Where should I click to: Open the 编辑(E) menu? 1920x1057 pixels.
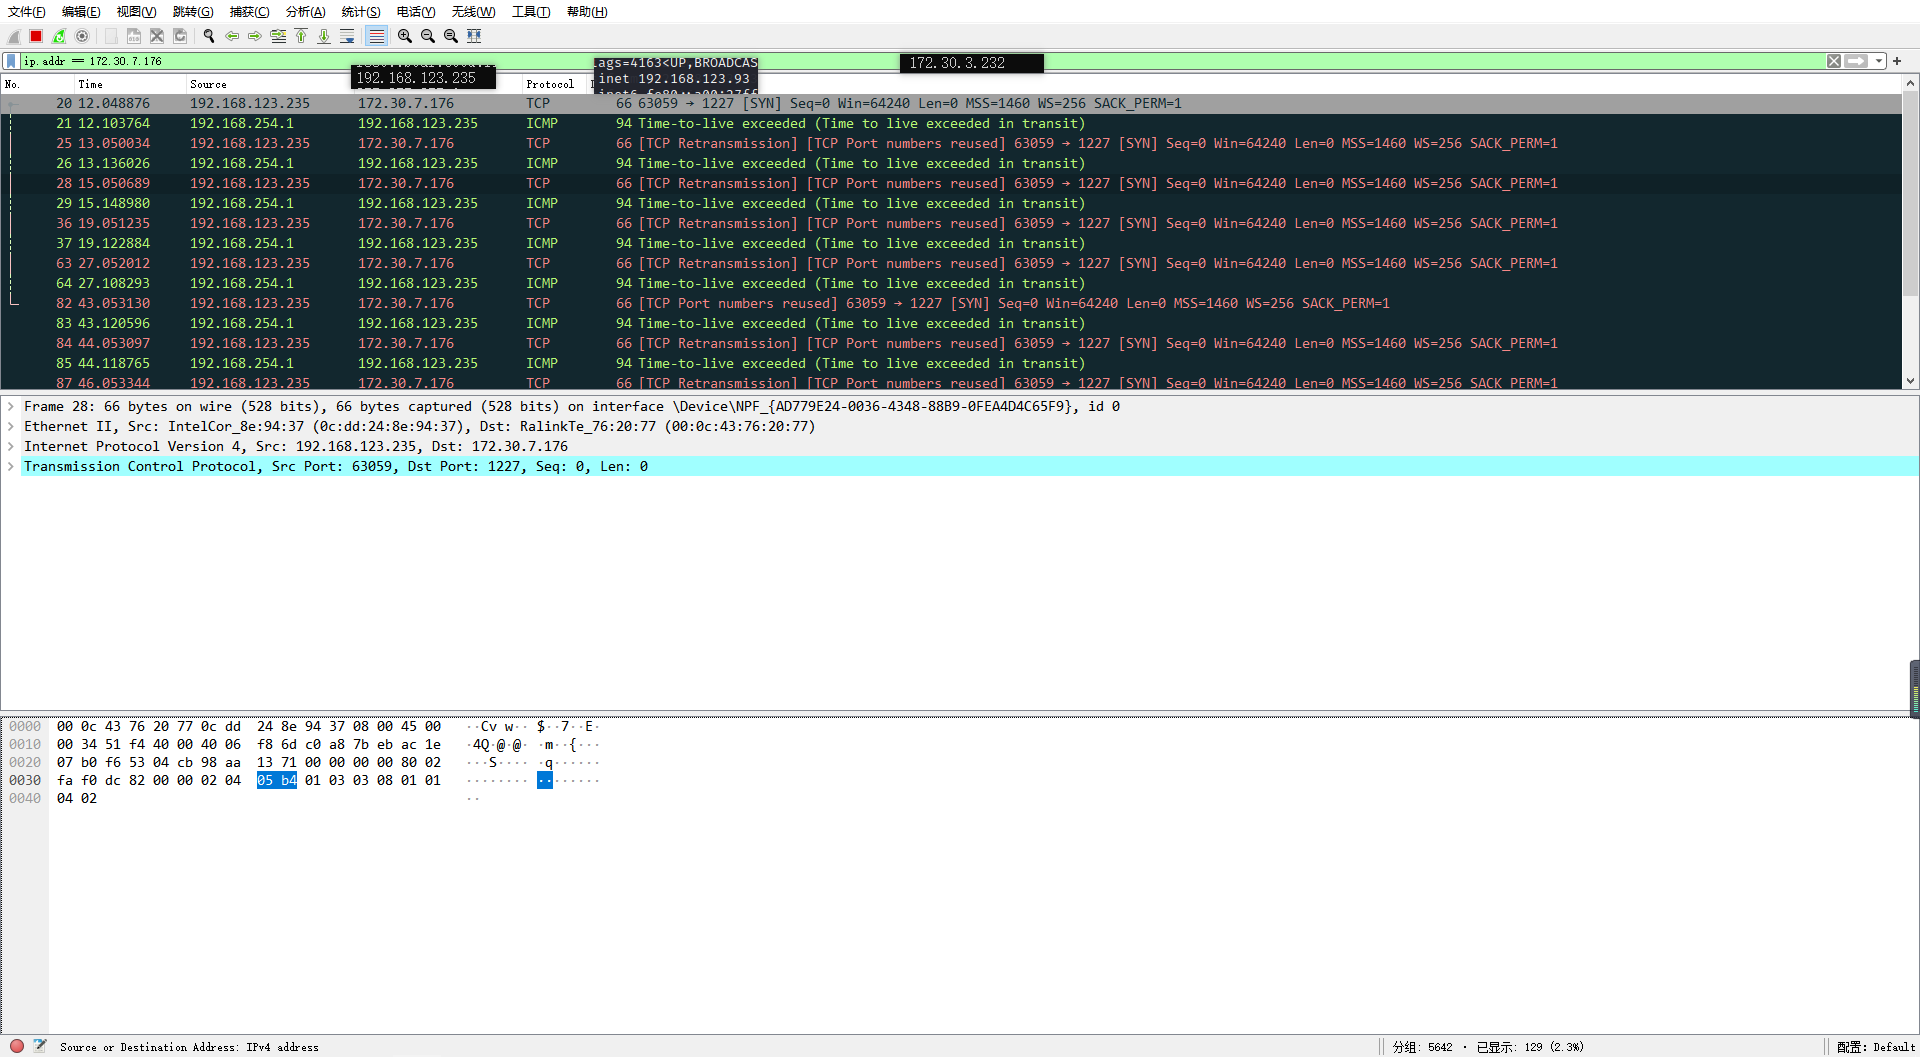pos(81,12)
